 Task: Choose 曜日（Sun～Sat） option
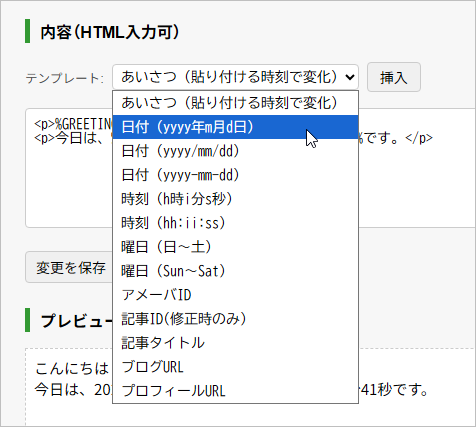coord(235,271)
